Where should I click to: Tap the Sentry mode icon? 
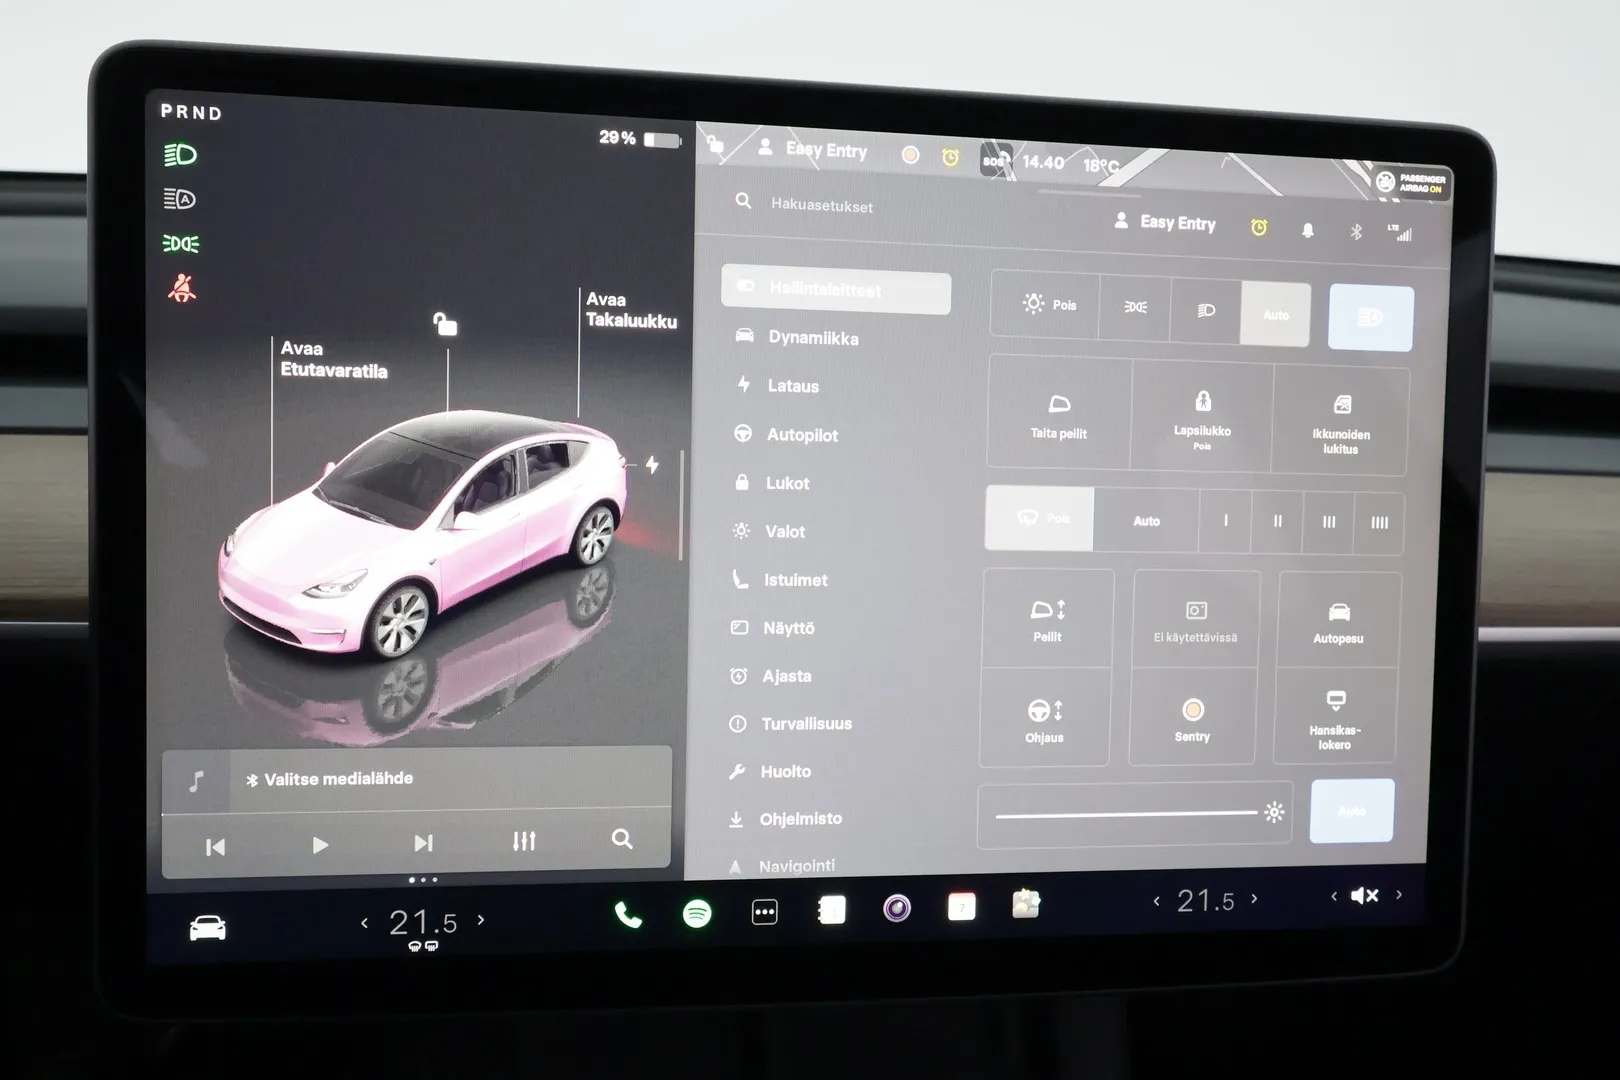tap(1192, 718)
